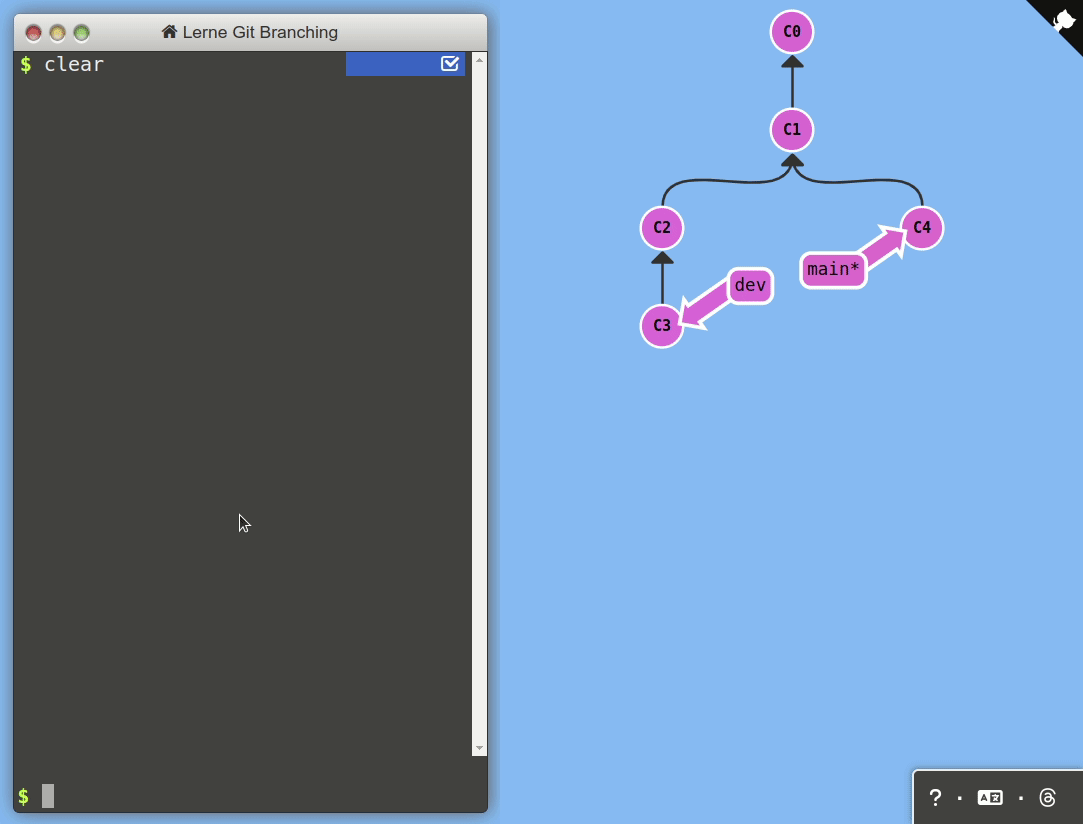The height and width of the screenshot is (824, 1083).
Task: Click the red close window button
Action: (x=34, y=33)
